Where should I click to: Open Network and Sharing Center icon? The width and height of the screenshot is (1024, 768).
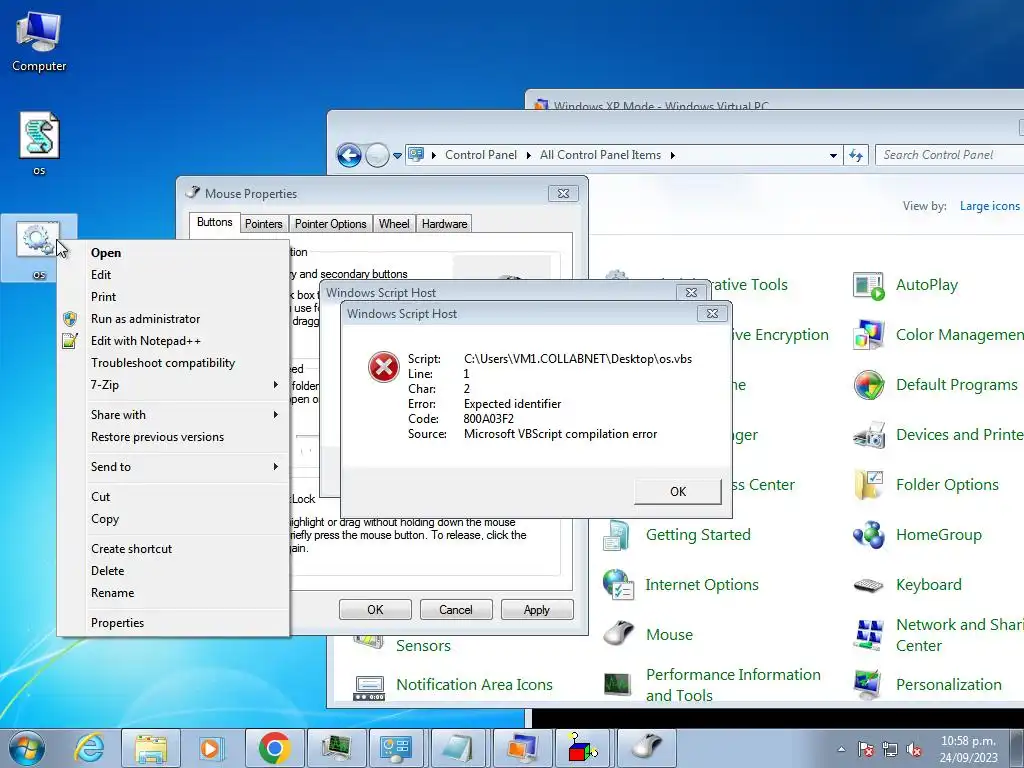pos(869,635)
